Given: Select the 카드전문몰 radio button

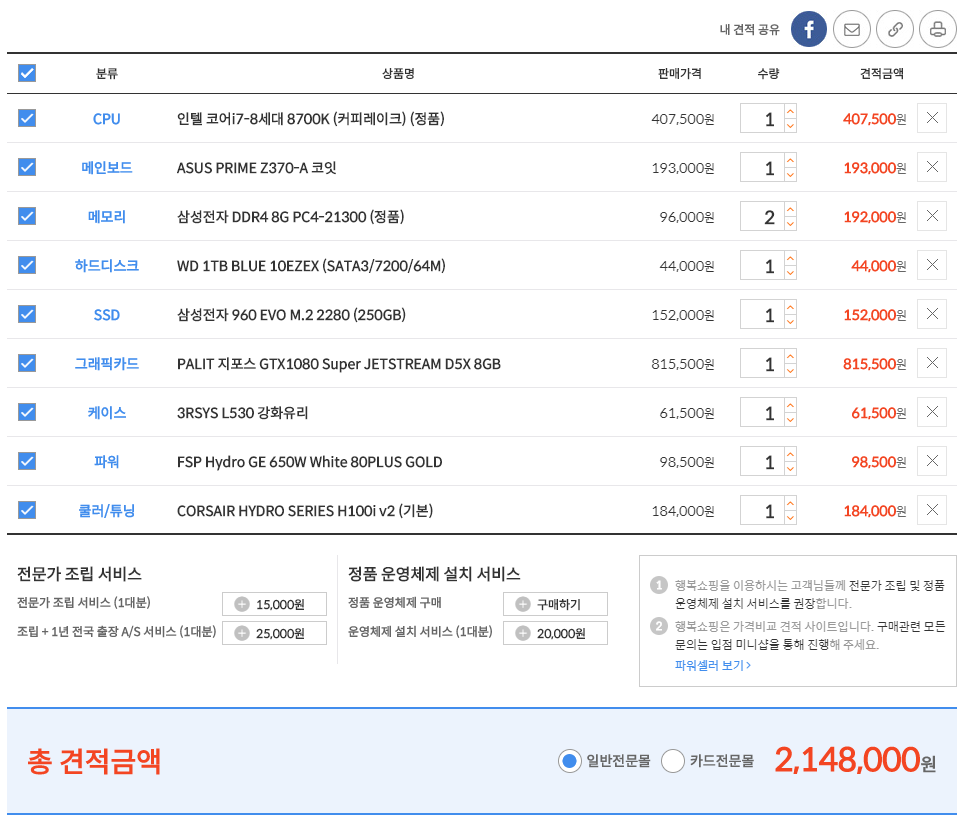Looking at the screenshot, I should [x=673, y=761].
